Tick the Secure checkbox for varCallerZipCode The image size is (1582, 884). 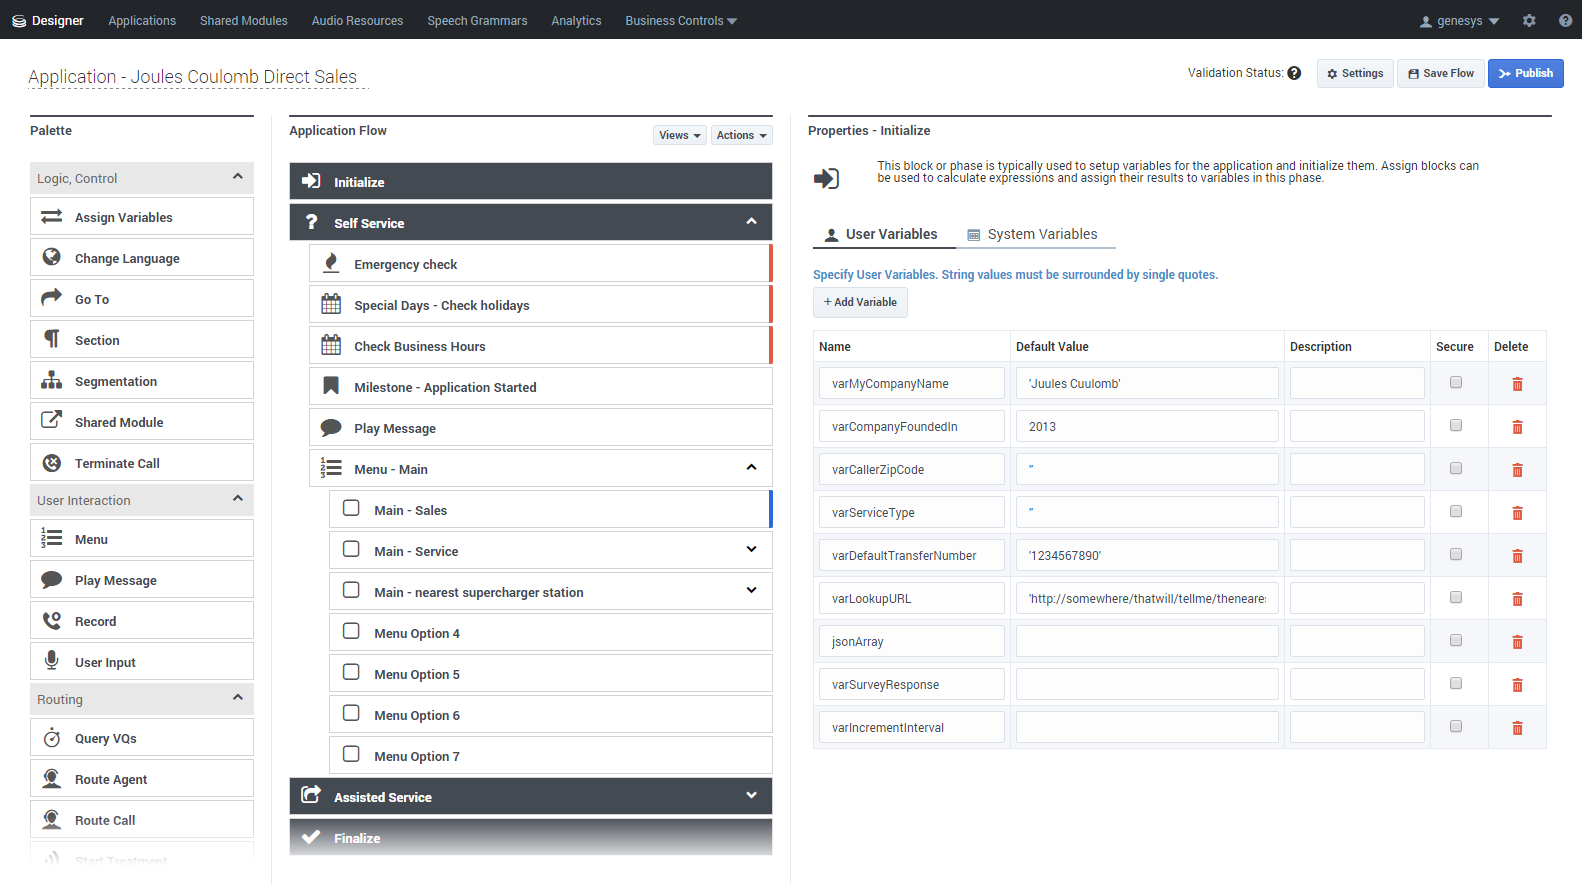1456,468
